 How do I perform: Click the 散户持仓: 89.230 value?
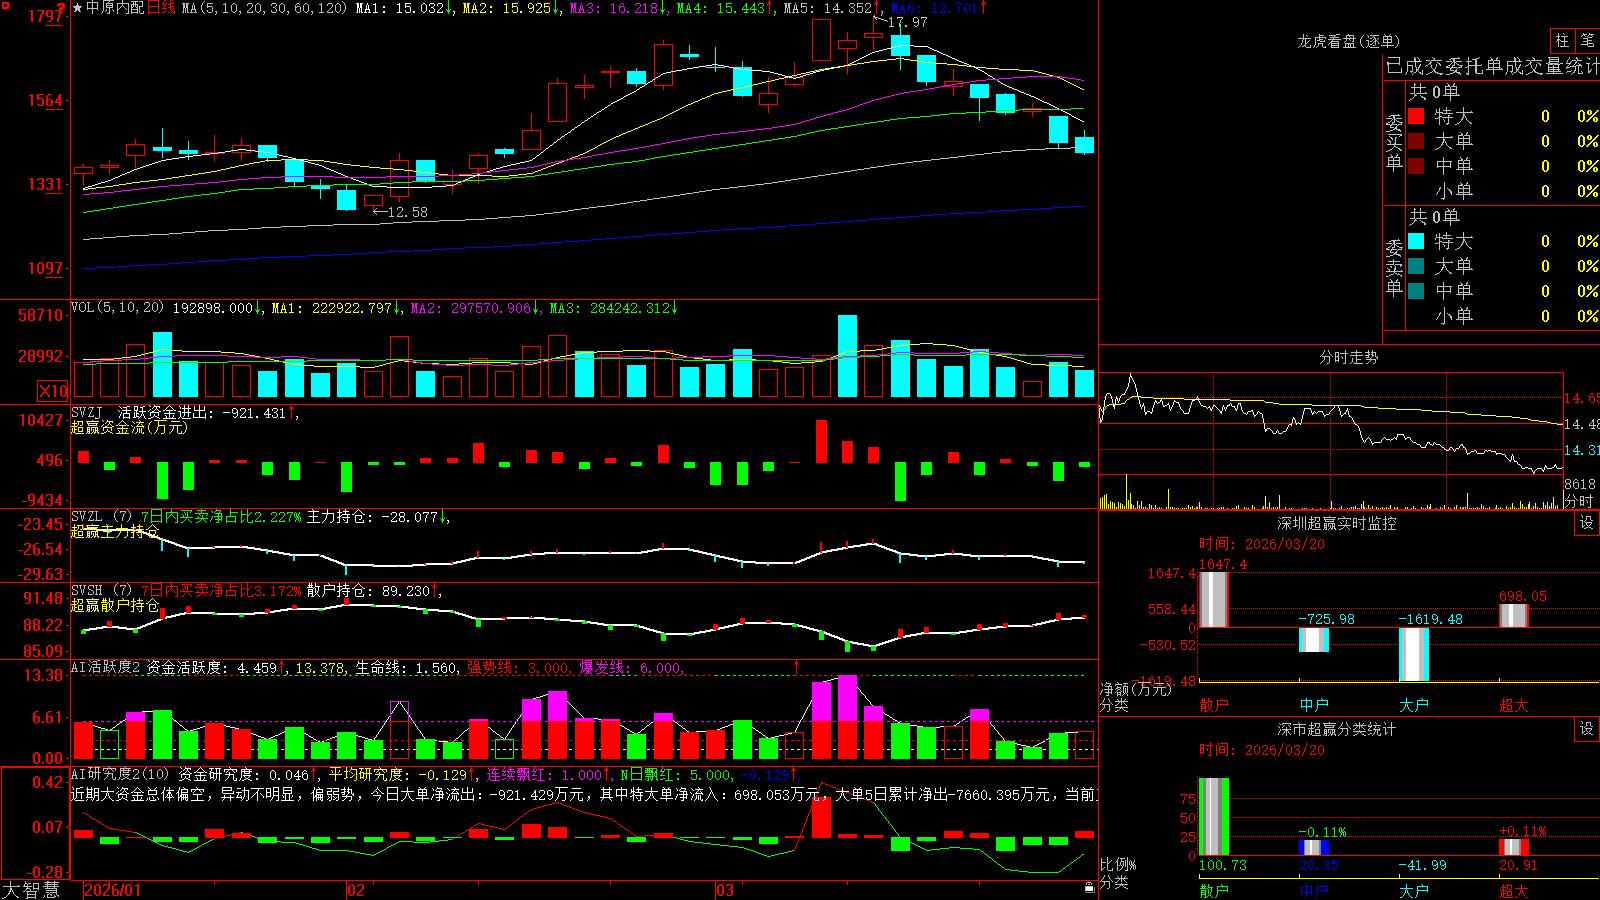[369, 590]
